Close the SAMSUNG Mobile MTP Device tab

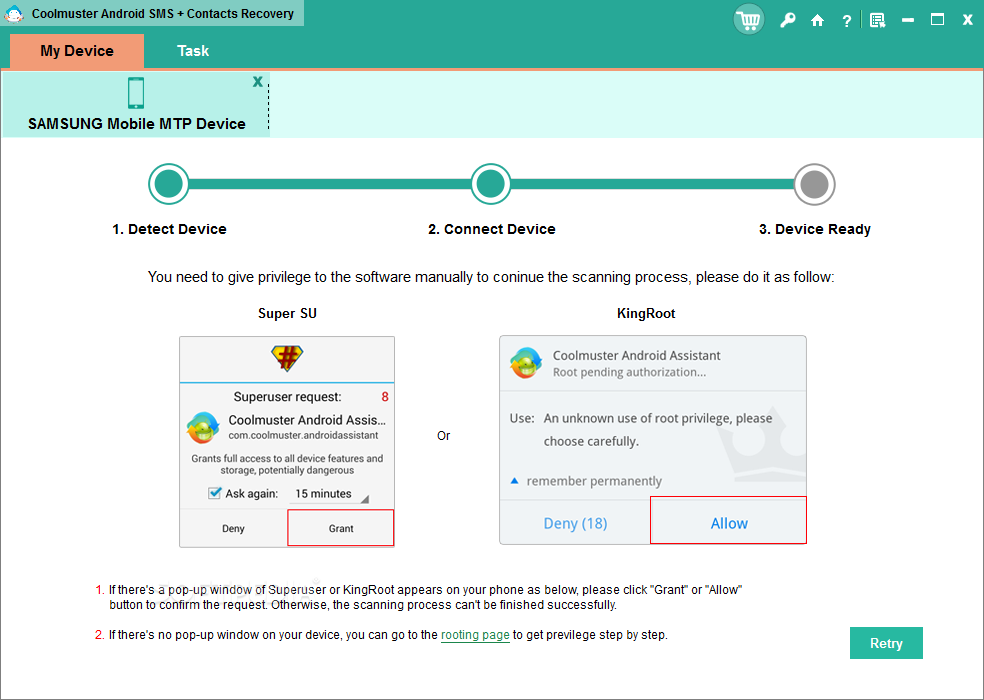point(257,82)
